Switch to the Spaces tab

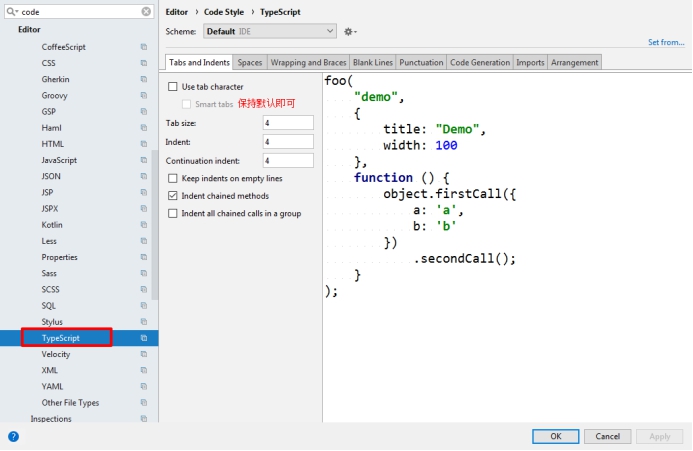coord(250,62)
